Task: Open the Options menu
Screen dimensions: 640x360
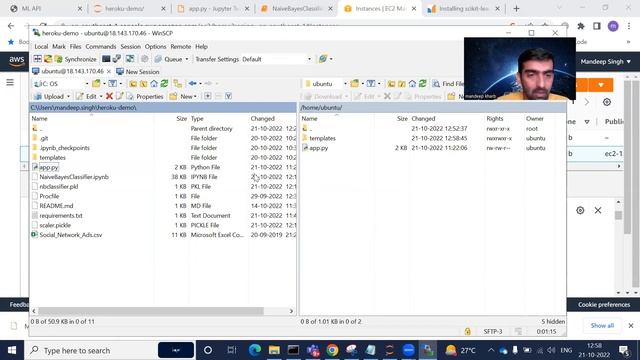Action: tap(156, 47)
